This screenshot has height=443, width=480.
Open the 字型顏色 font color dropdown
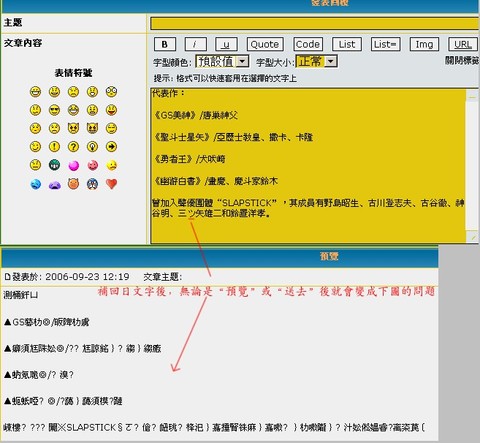[x=222, y=61]
